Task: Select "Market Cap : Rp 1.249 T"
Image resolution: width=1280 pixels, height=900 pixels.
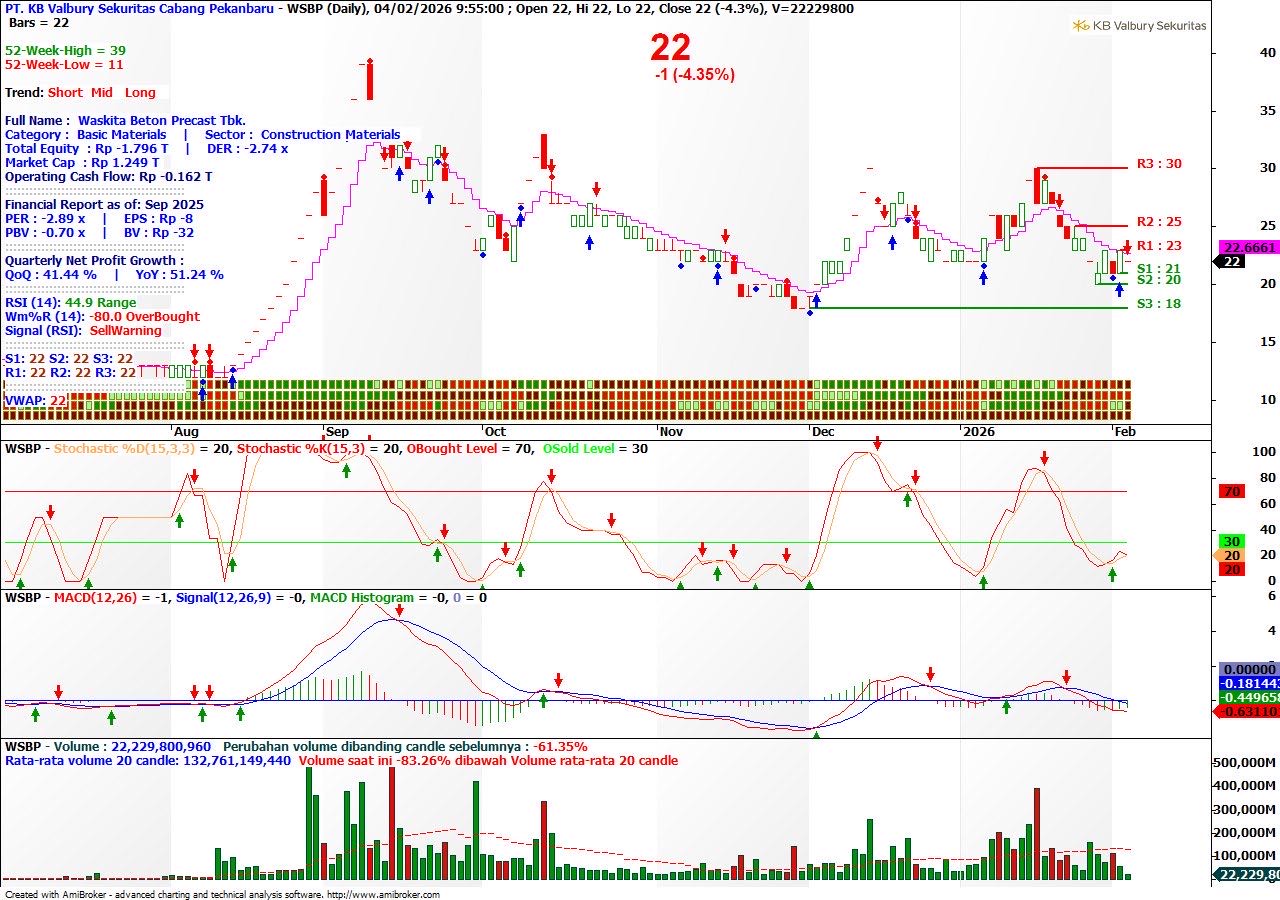Action: point(82,162)
